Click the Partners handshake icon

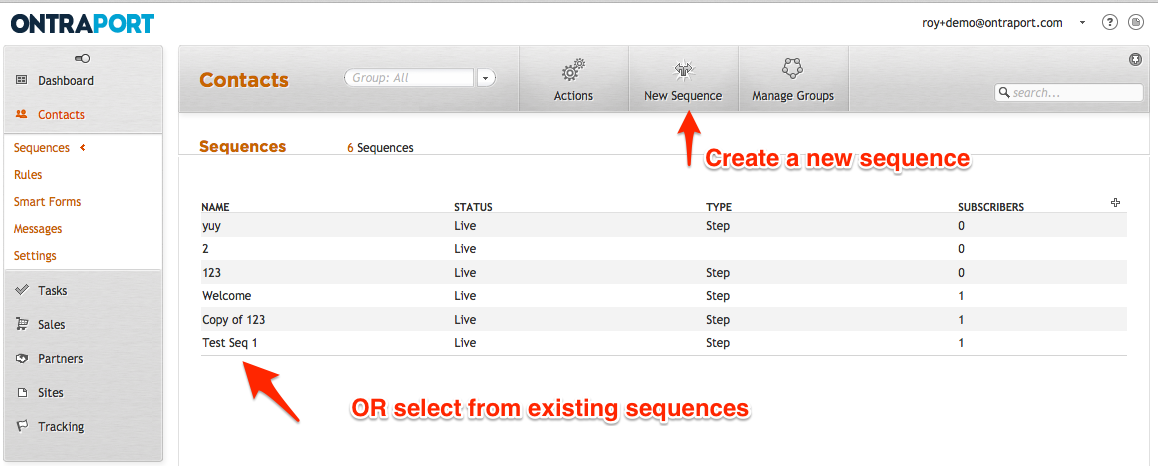[21, 358]
